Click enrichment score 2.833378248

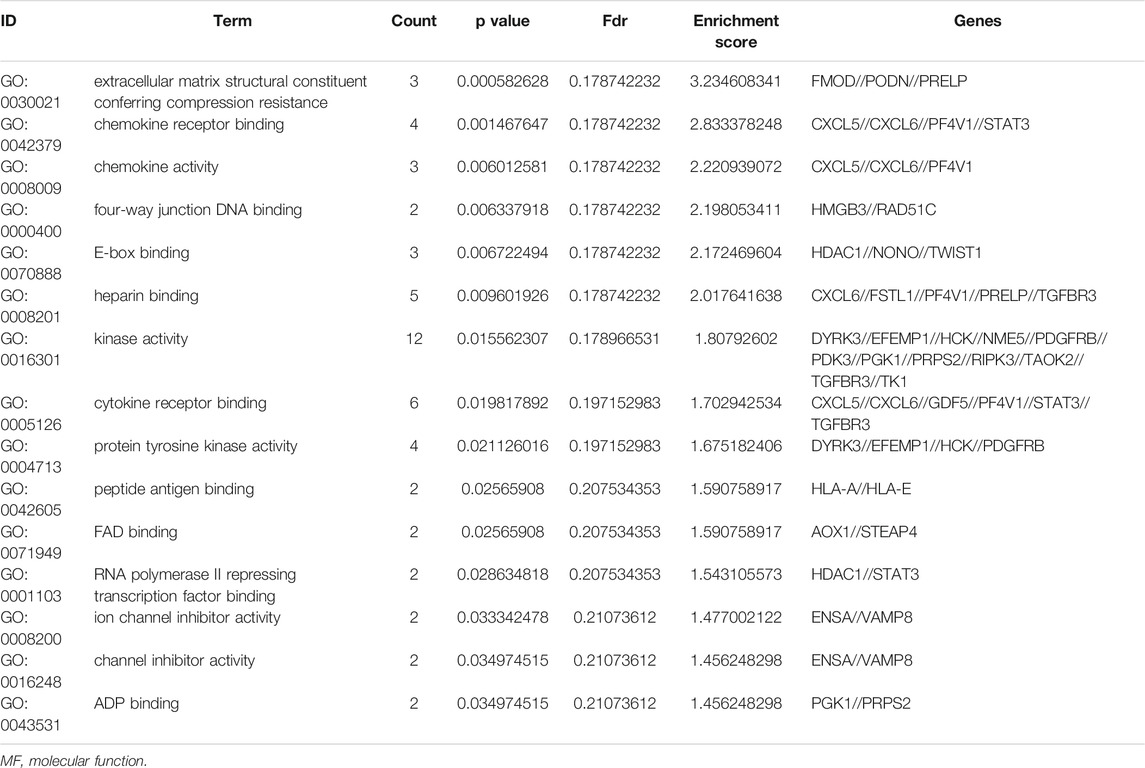(736, 125)
